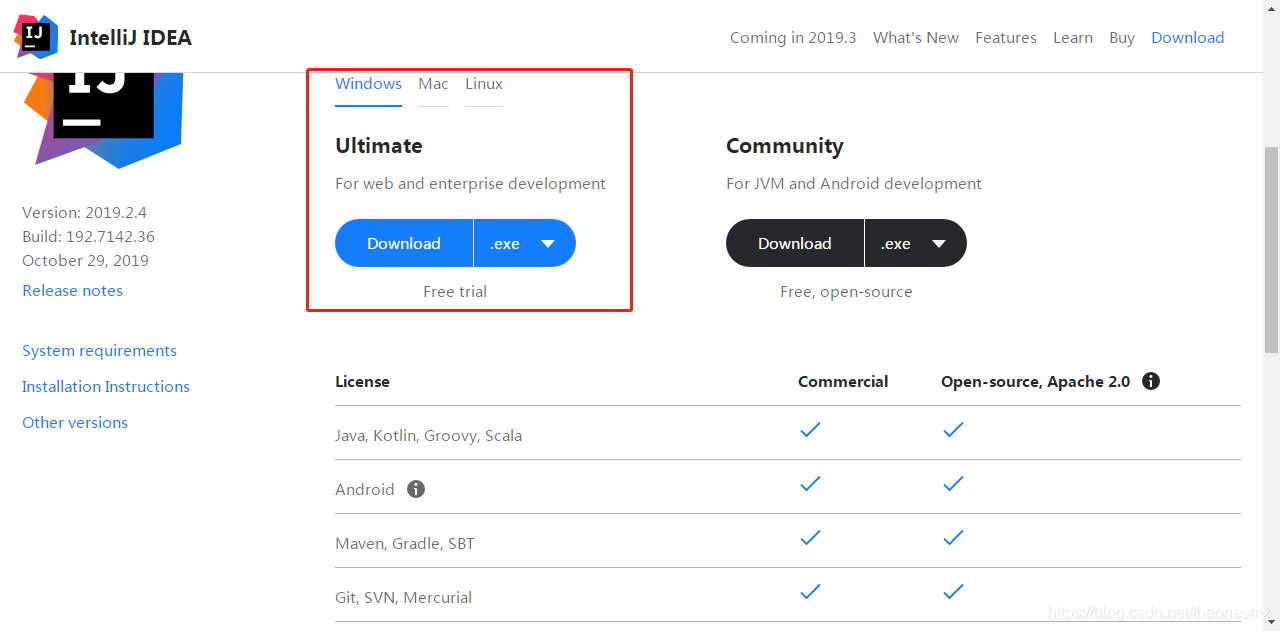Click 'Git, SVN, Mercurial' row label
Viewport: 1280px width, 631px height.
pos(403,597)
